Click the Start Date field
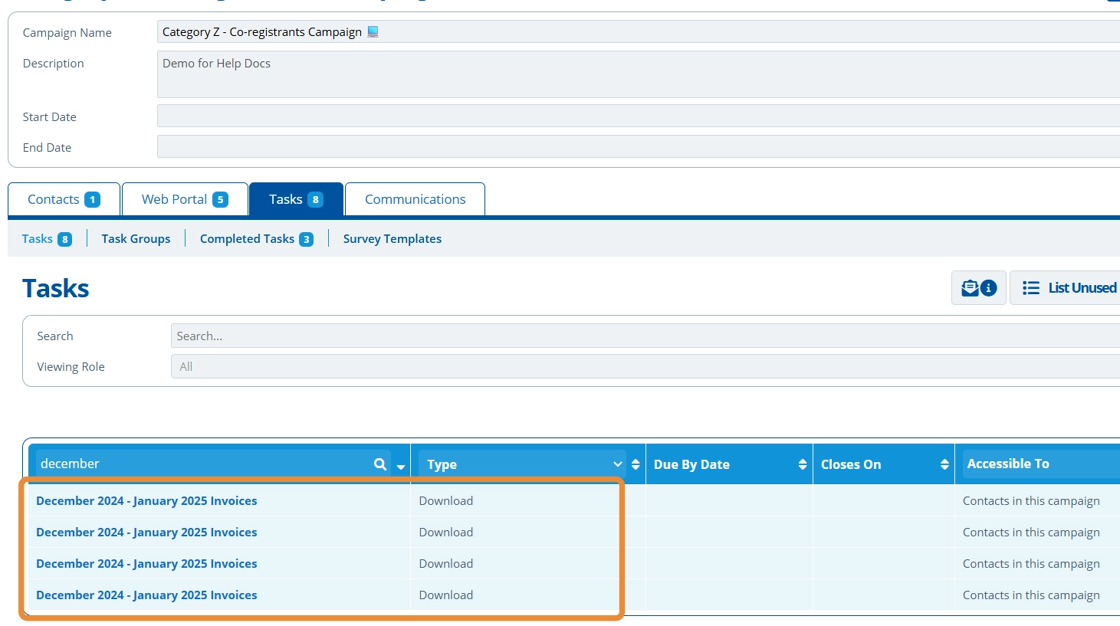Screen dimensions: 1120x626 (x=639, y=116)
